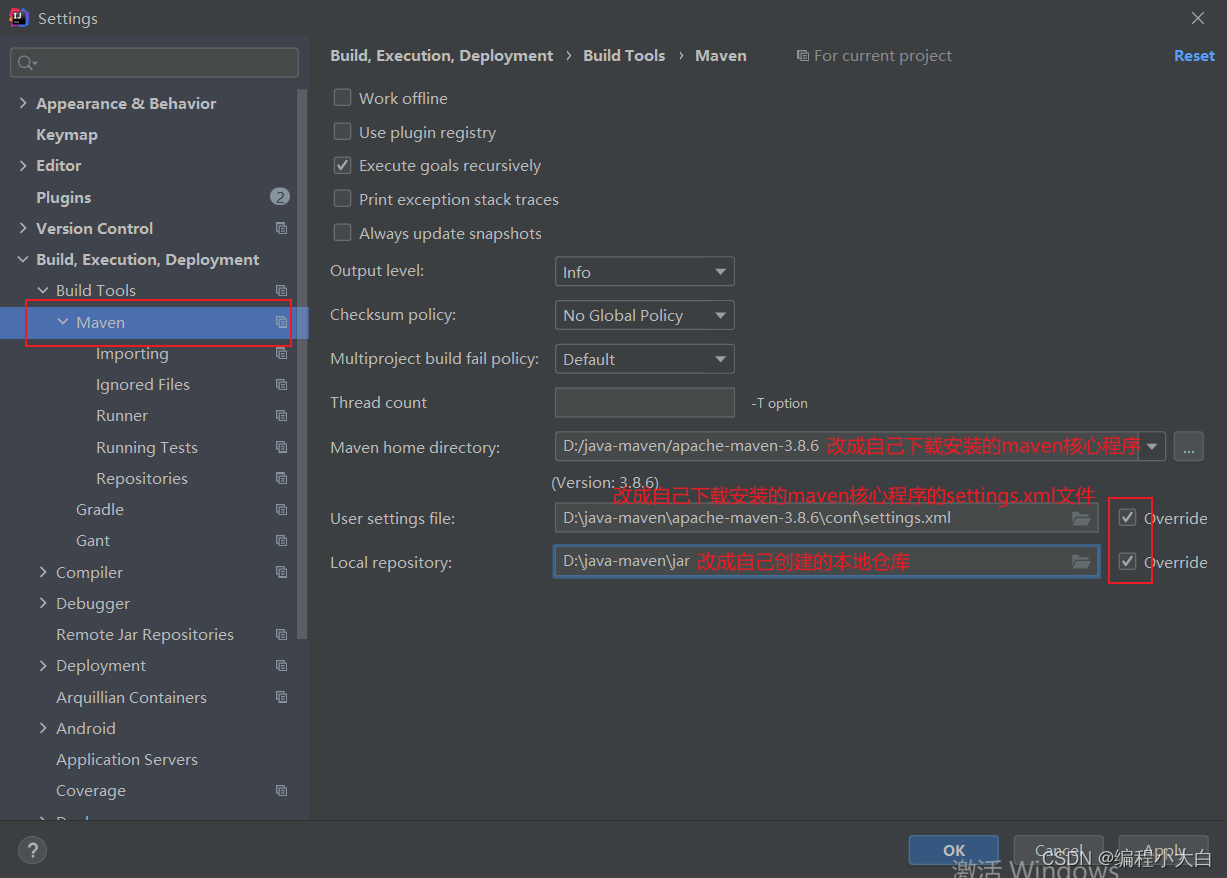Expand the Debugger node
This screenshot has width=1227, height=878.
coord(43,603)
